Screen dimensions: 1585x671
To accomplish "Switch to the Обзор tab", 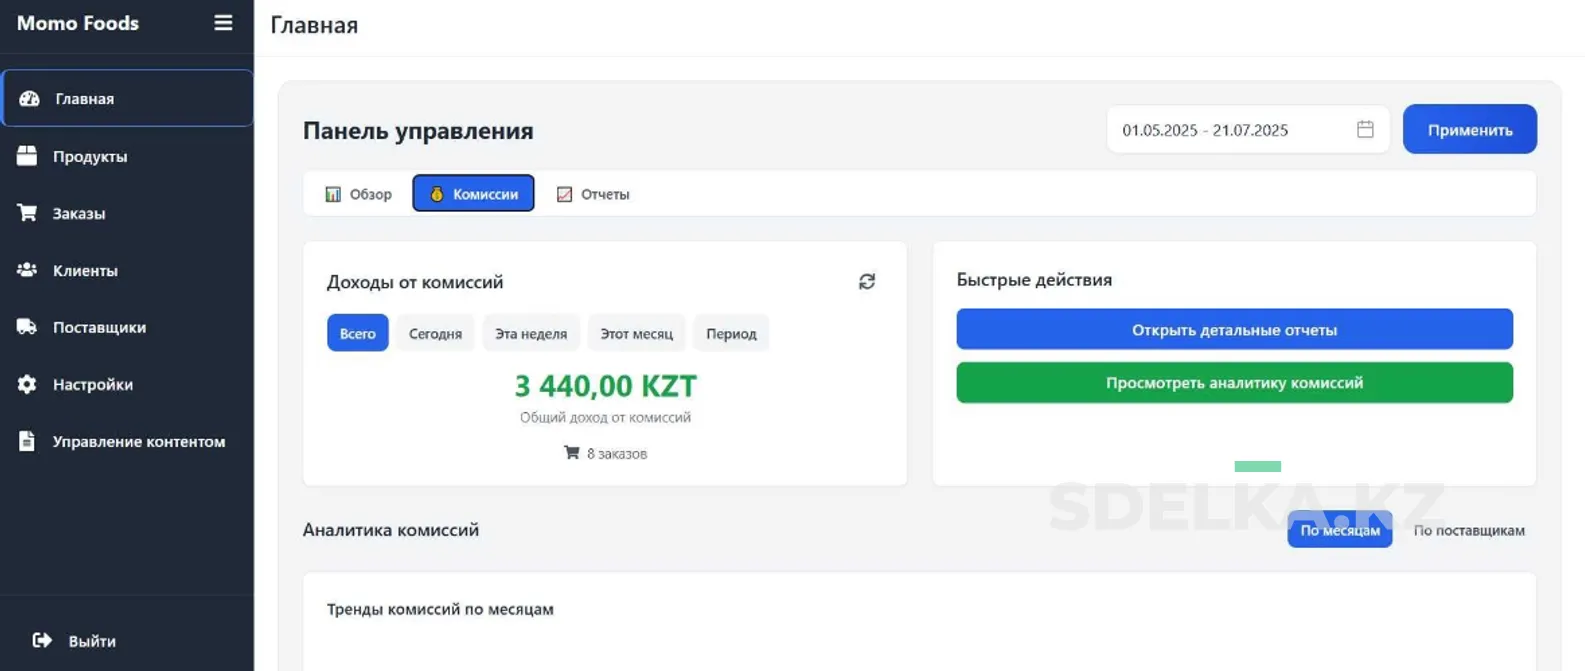I will point(358,194).
